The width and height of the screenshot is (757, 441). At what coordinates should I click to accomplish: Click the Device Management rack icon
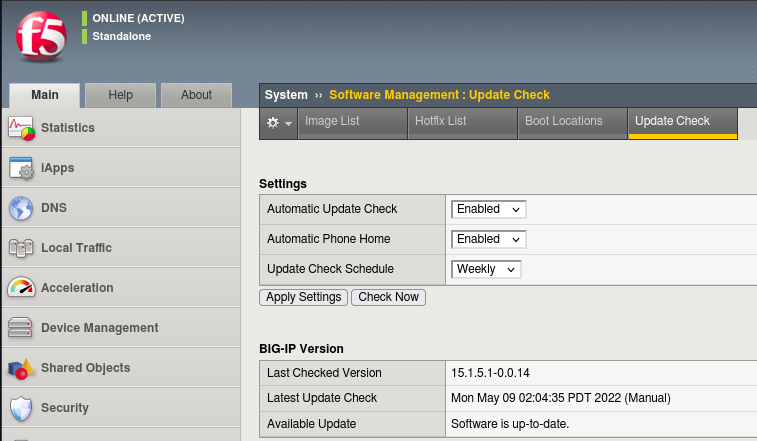pyautogui.click(x=20, y=327)
